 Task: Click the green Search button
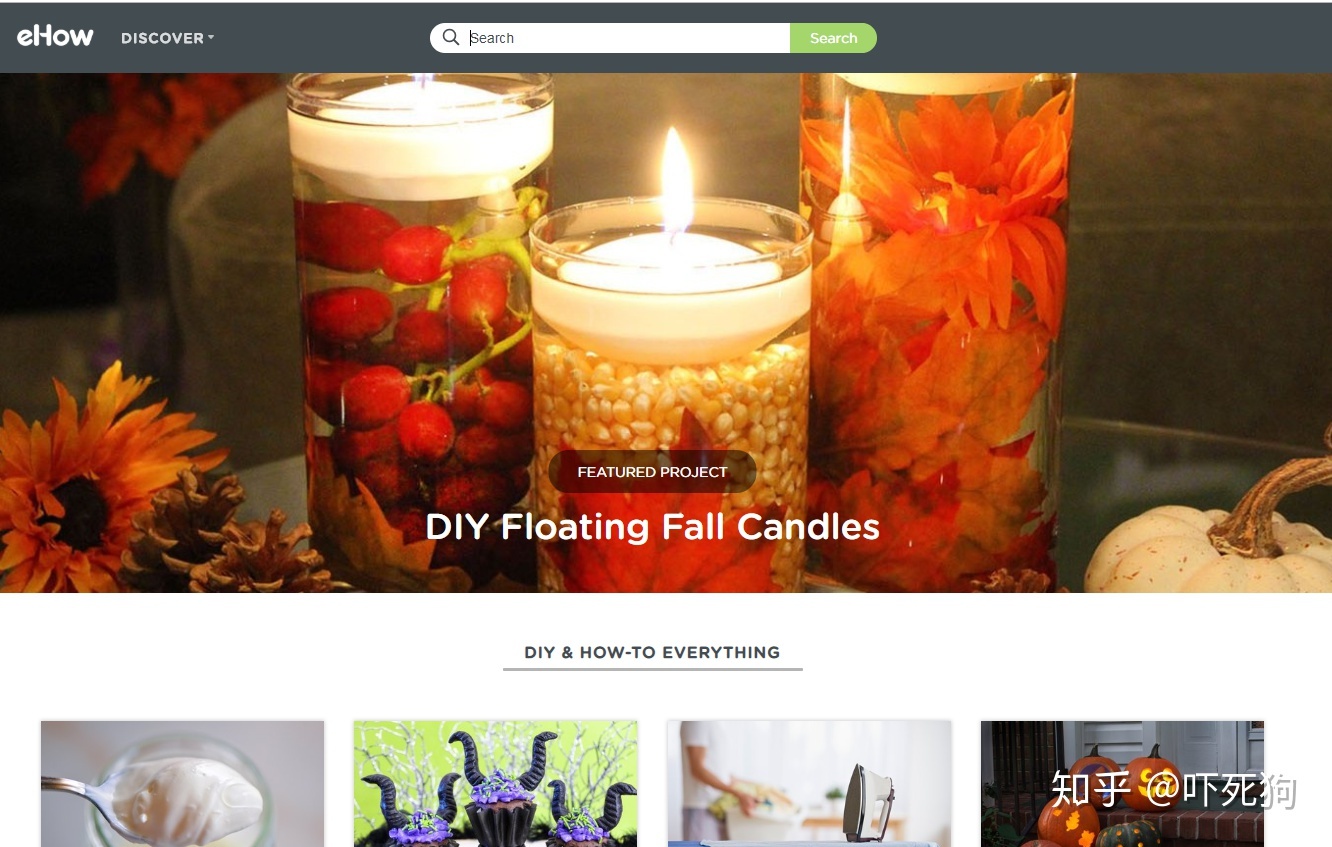coord(833,38)
